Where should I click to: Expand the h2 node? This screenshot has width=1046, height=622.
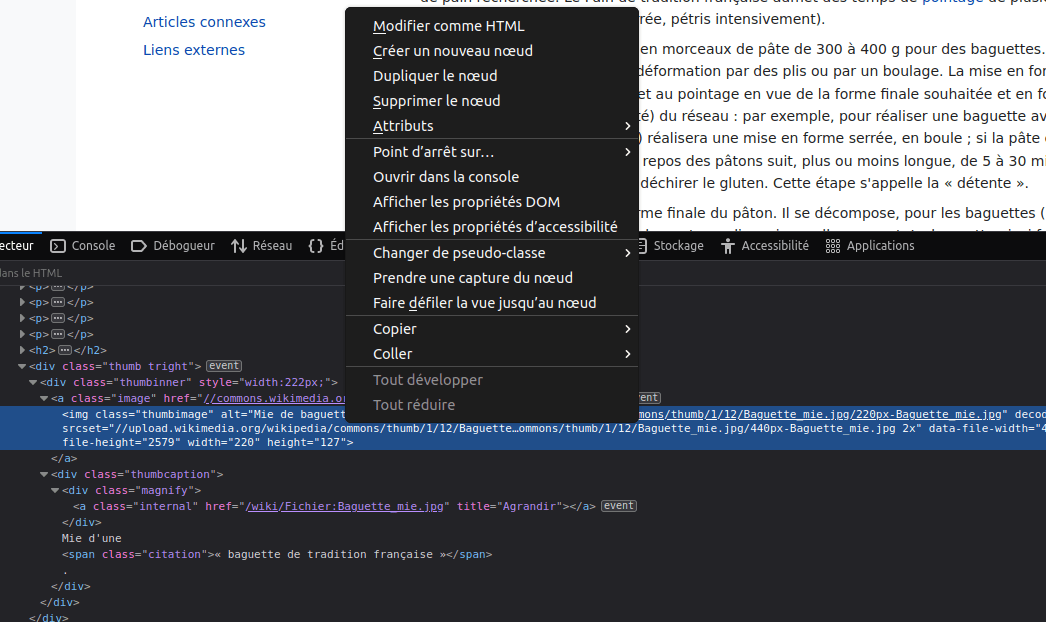pos(22,350)
